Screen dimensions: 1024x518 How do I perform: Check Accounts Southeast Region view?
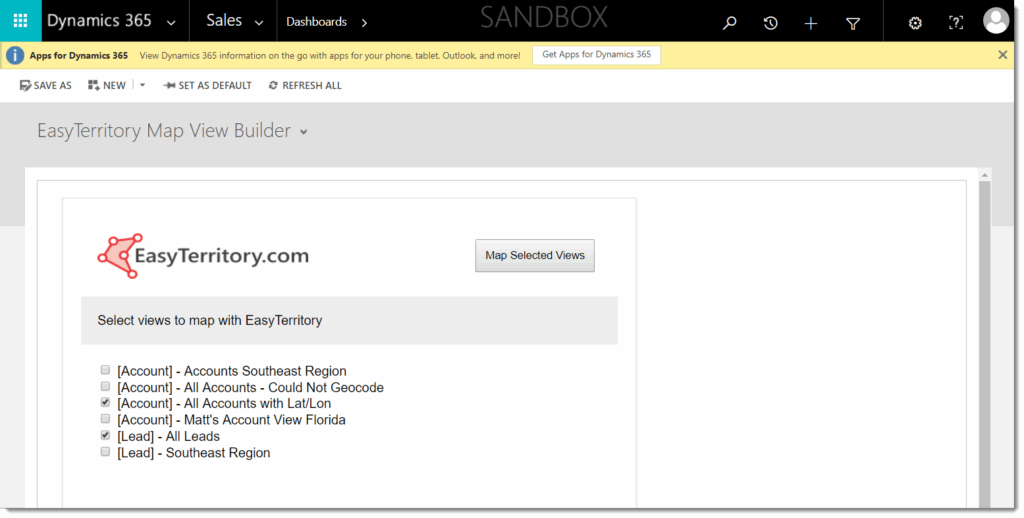(x=106, y=371)
